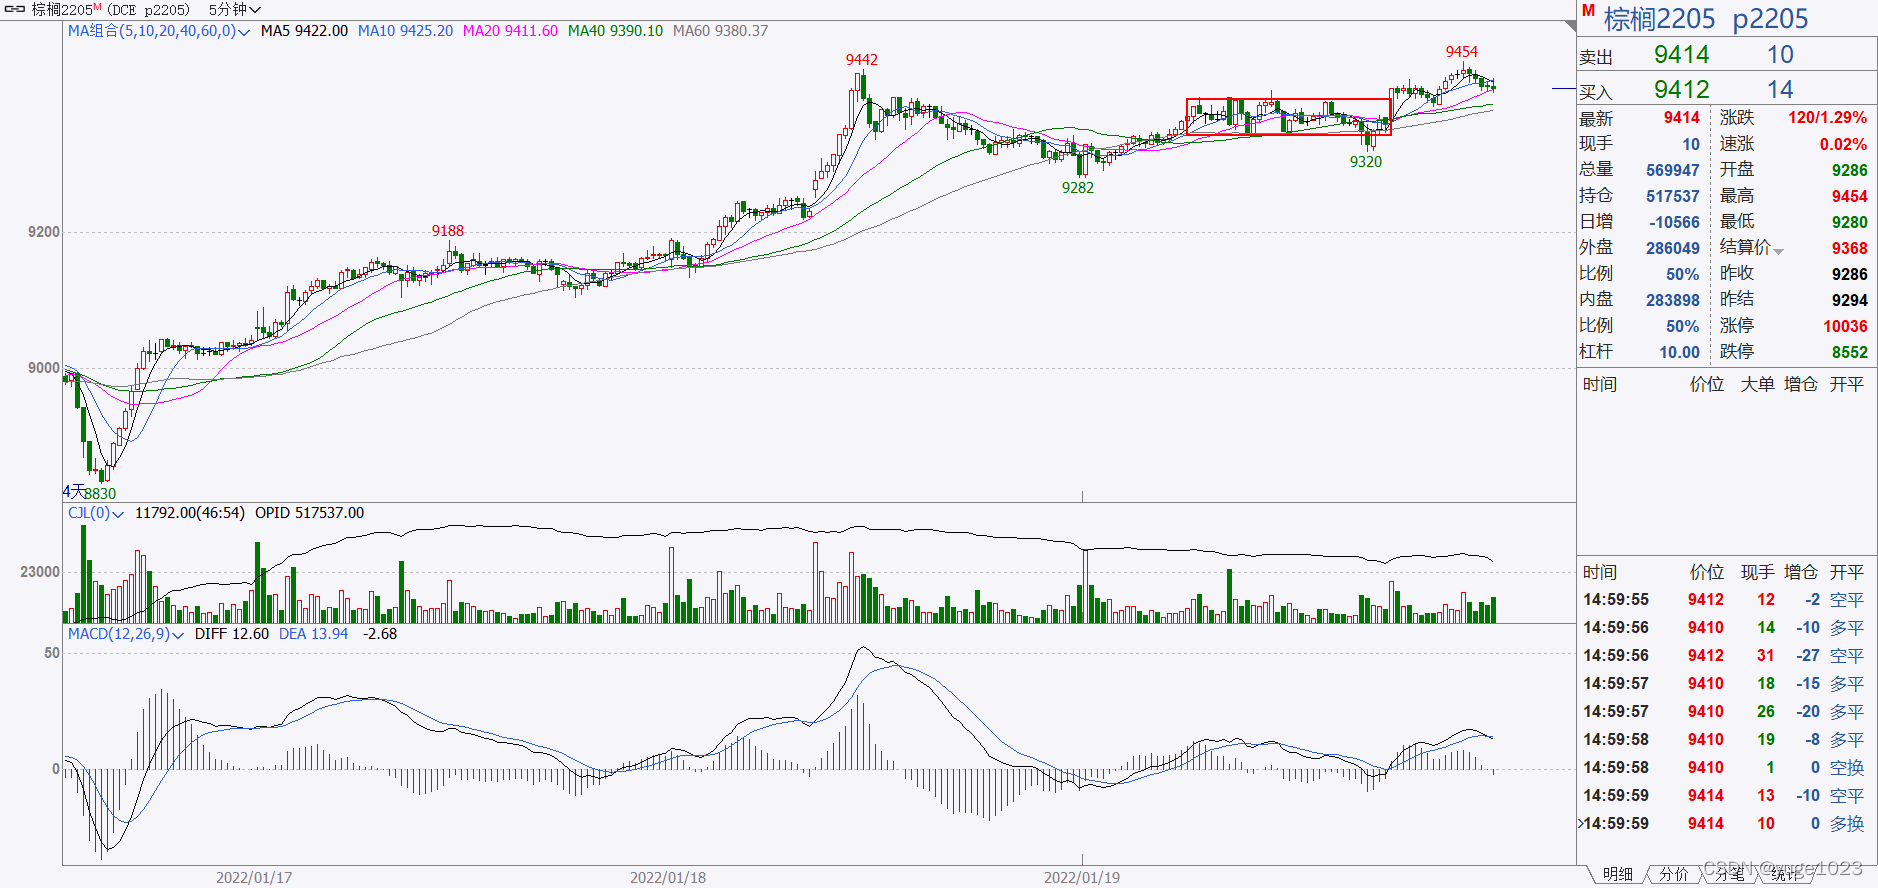Image resolution: width=1878 pixels, height=888 pixels.
Task: Click the chain link icon beside 棕榈2205
Action: (x=15, y=9)
